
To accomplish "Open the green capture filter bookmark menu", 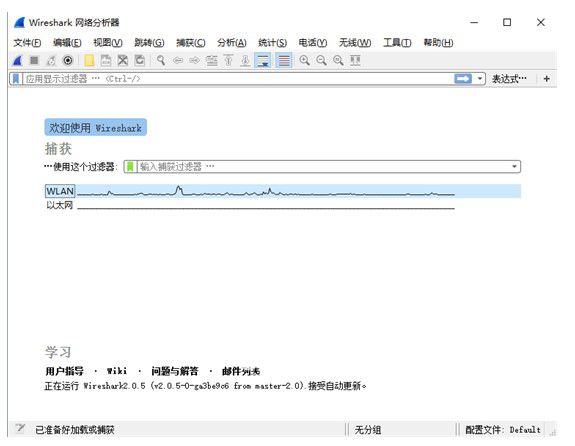I will click(x=130, y=167).
